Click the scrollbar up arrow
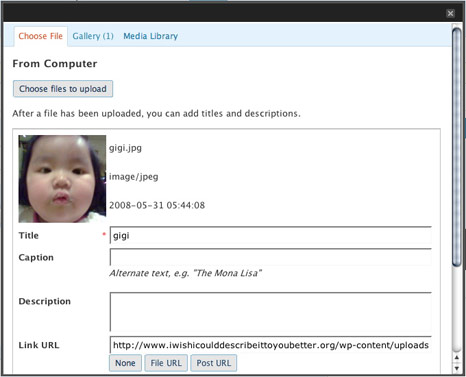 (457, 358)
